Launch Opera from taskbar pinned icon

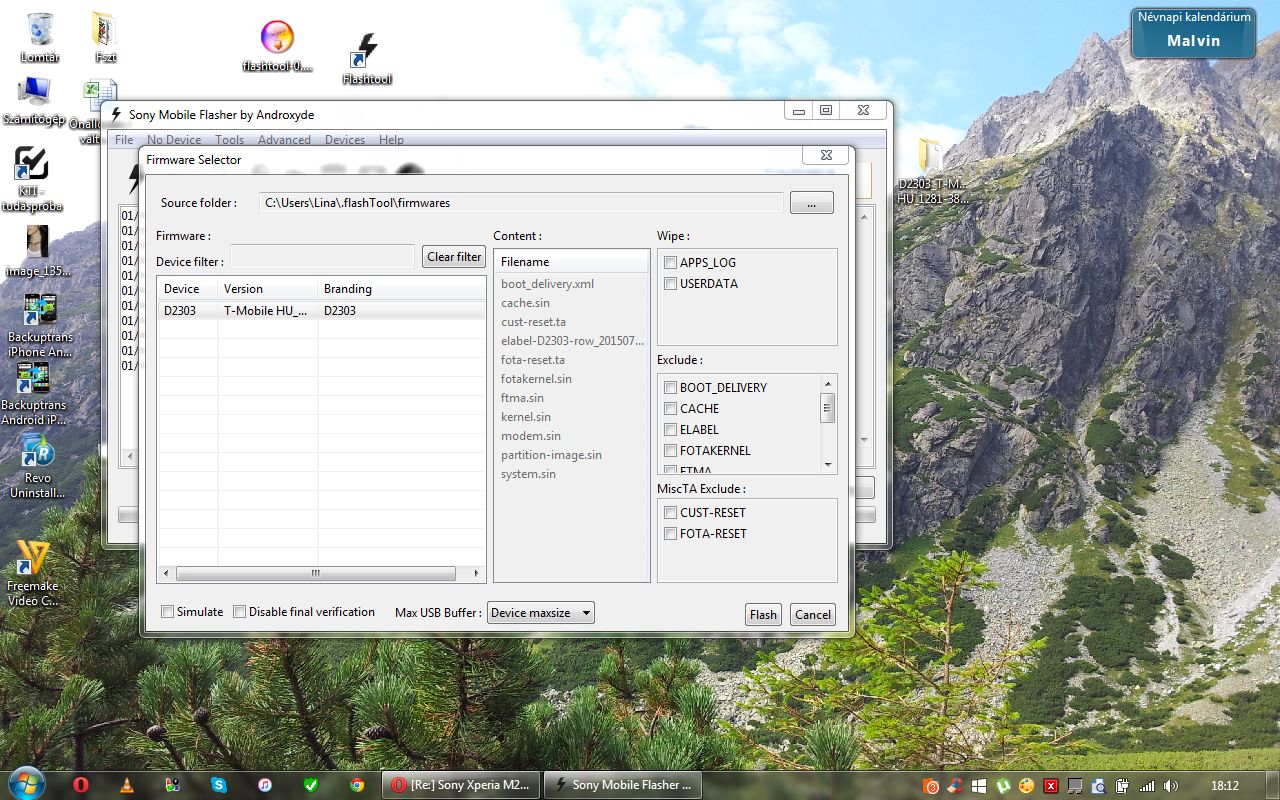click(x=81, y=785)
